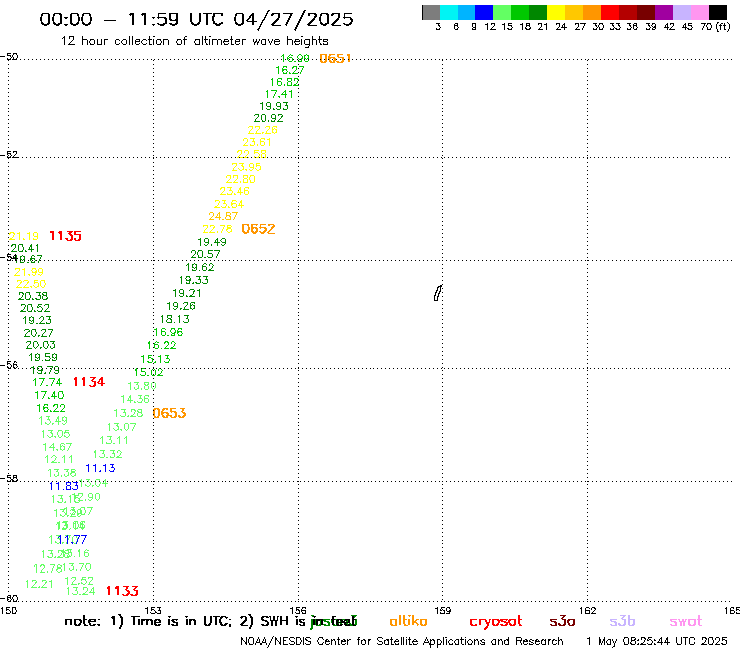Click the wave height value 12.21
The height and width of the screenshot is (650, 740).
tap(39, 584)
